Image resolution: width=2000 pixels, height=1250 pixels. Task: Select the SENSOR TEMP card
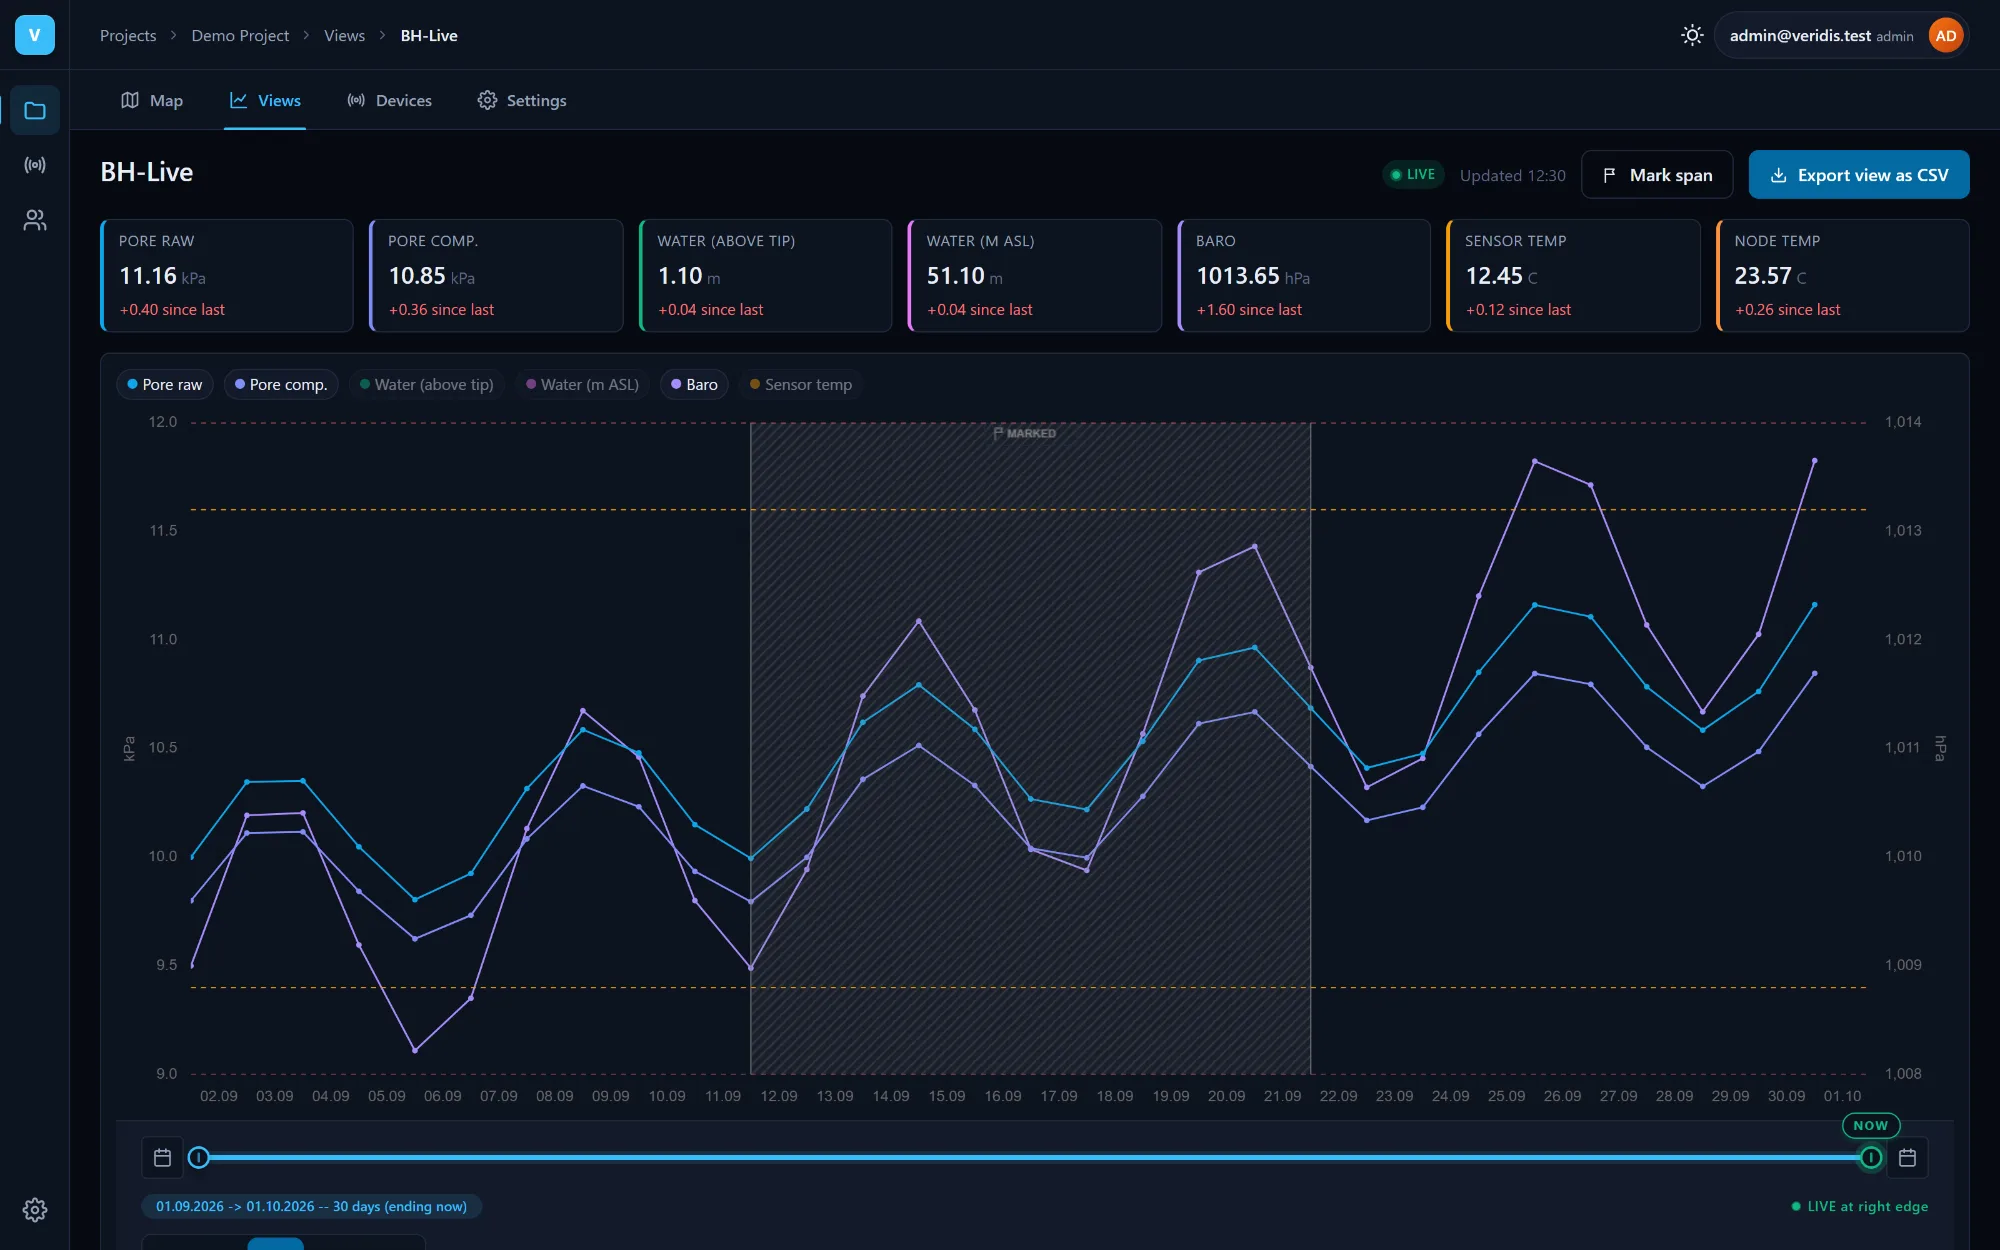(x=1573, y=276)
